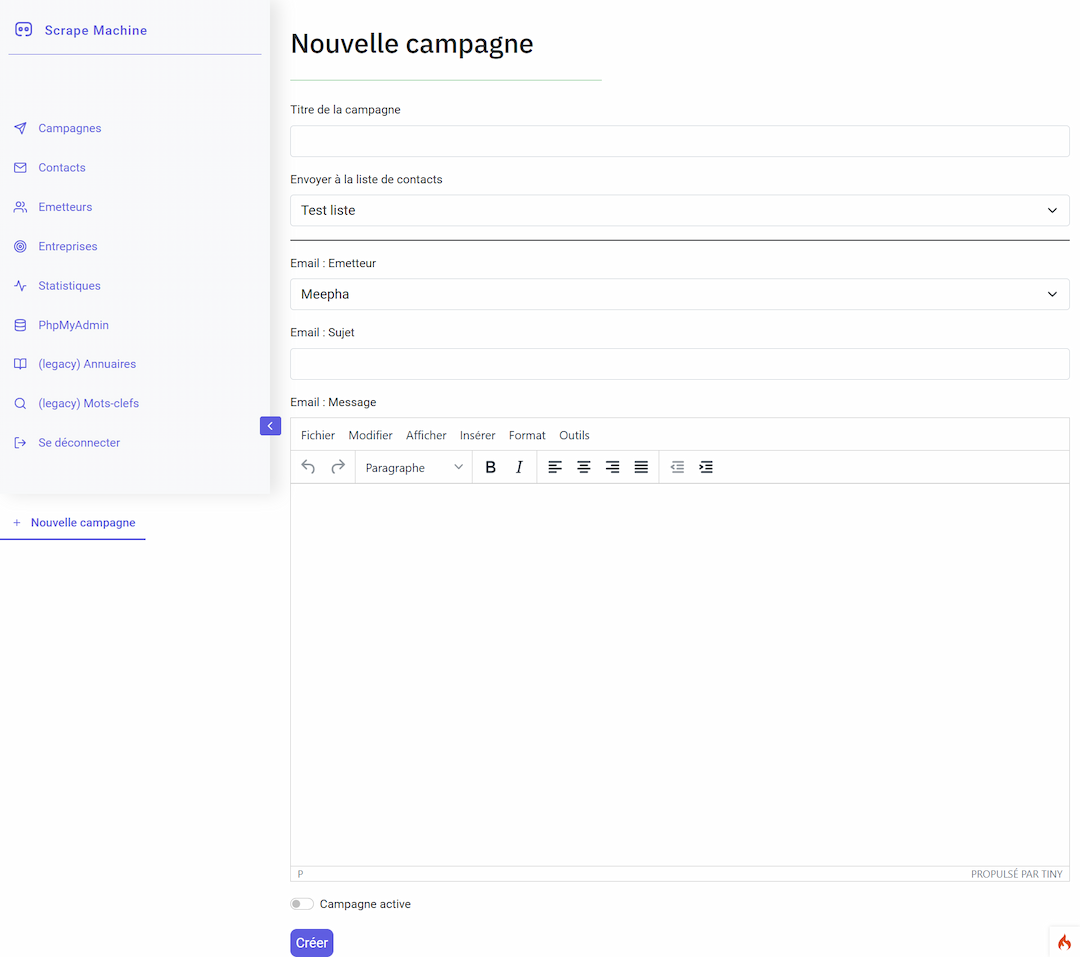
Task: Click the plus icon beside Nouvelle campagne
Action: (17, 523)
